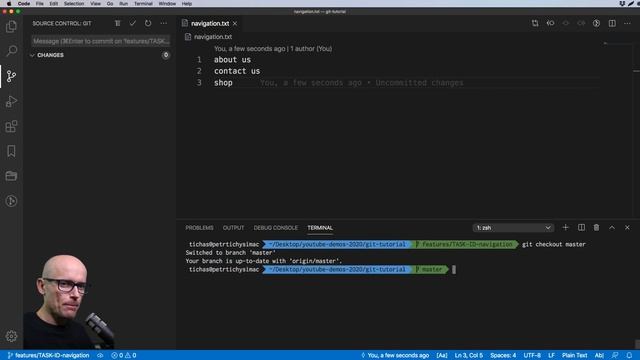This screenshot has width=640, height=360.
Task: Open the Code application menu
Action: coord(24,3)
